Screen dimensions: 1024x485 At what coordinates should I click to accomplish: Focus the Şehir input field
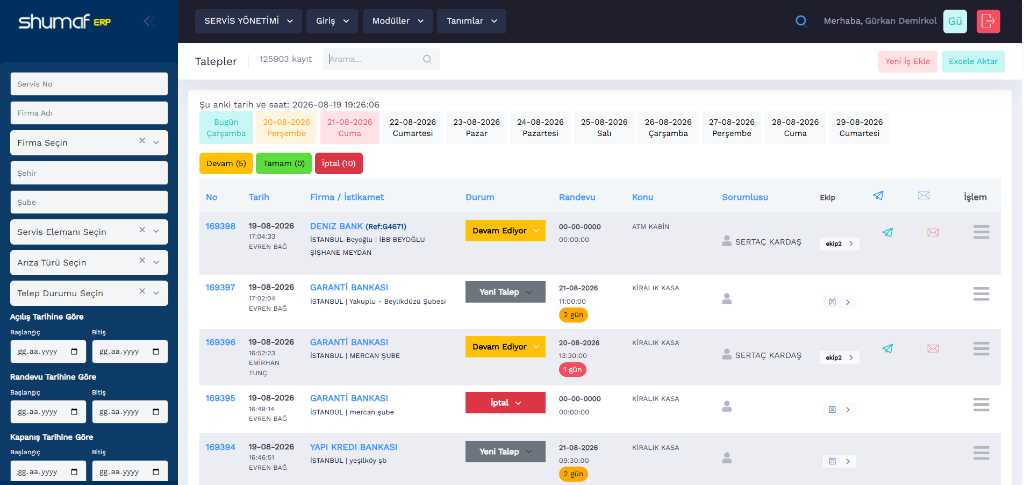89,172
